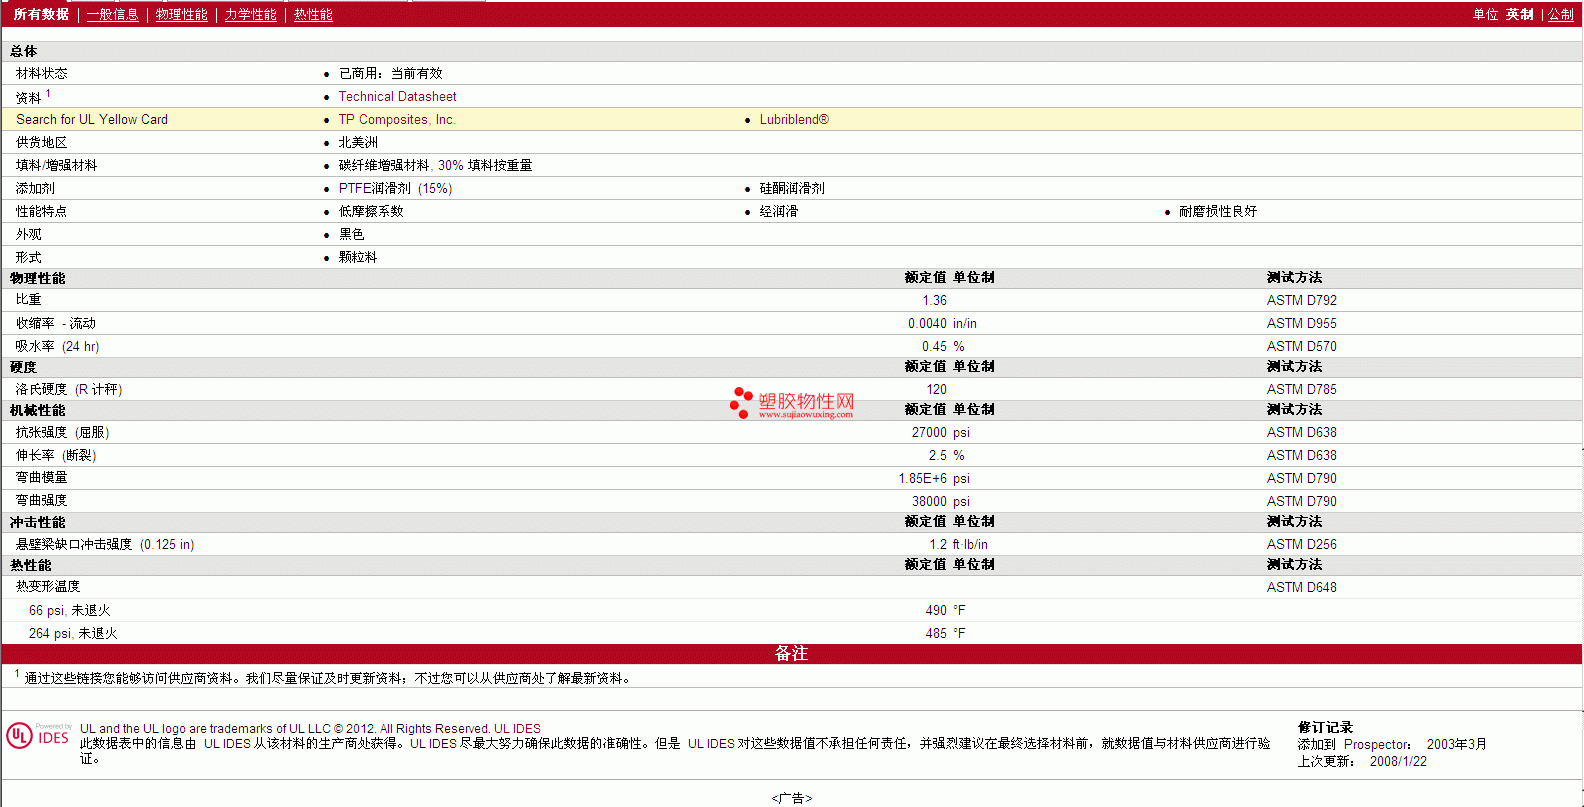
Task: Click ASTM D792 test method
Action: [1301, 300]
